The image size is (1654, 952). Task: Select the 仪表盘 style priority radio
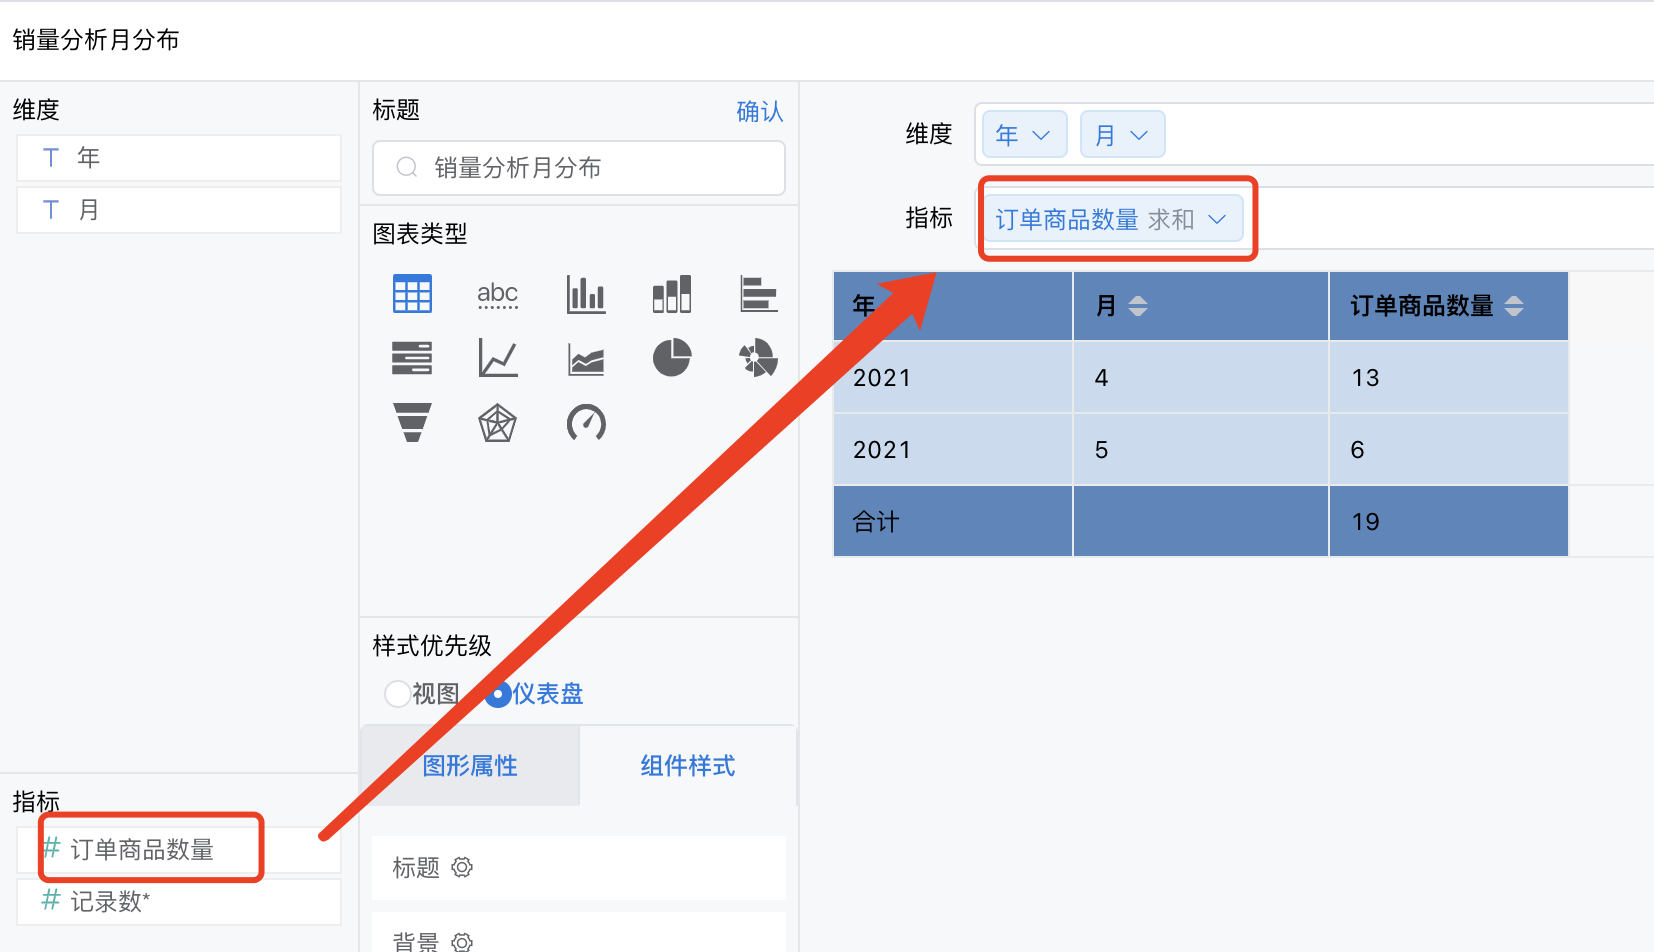point(498,693)
